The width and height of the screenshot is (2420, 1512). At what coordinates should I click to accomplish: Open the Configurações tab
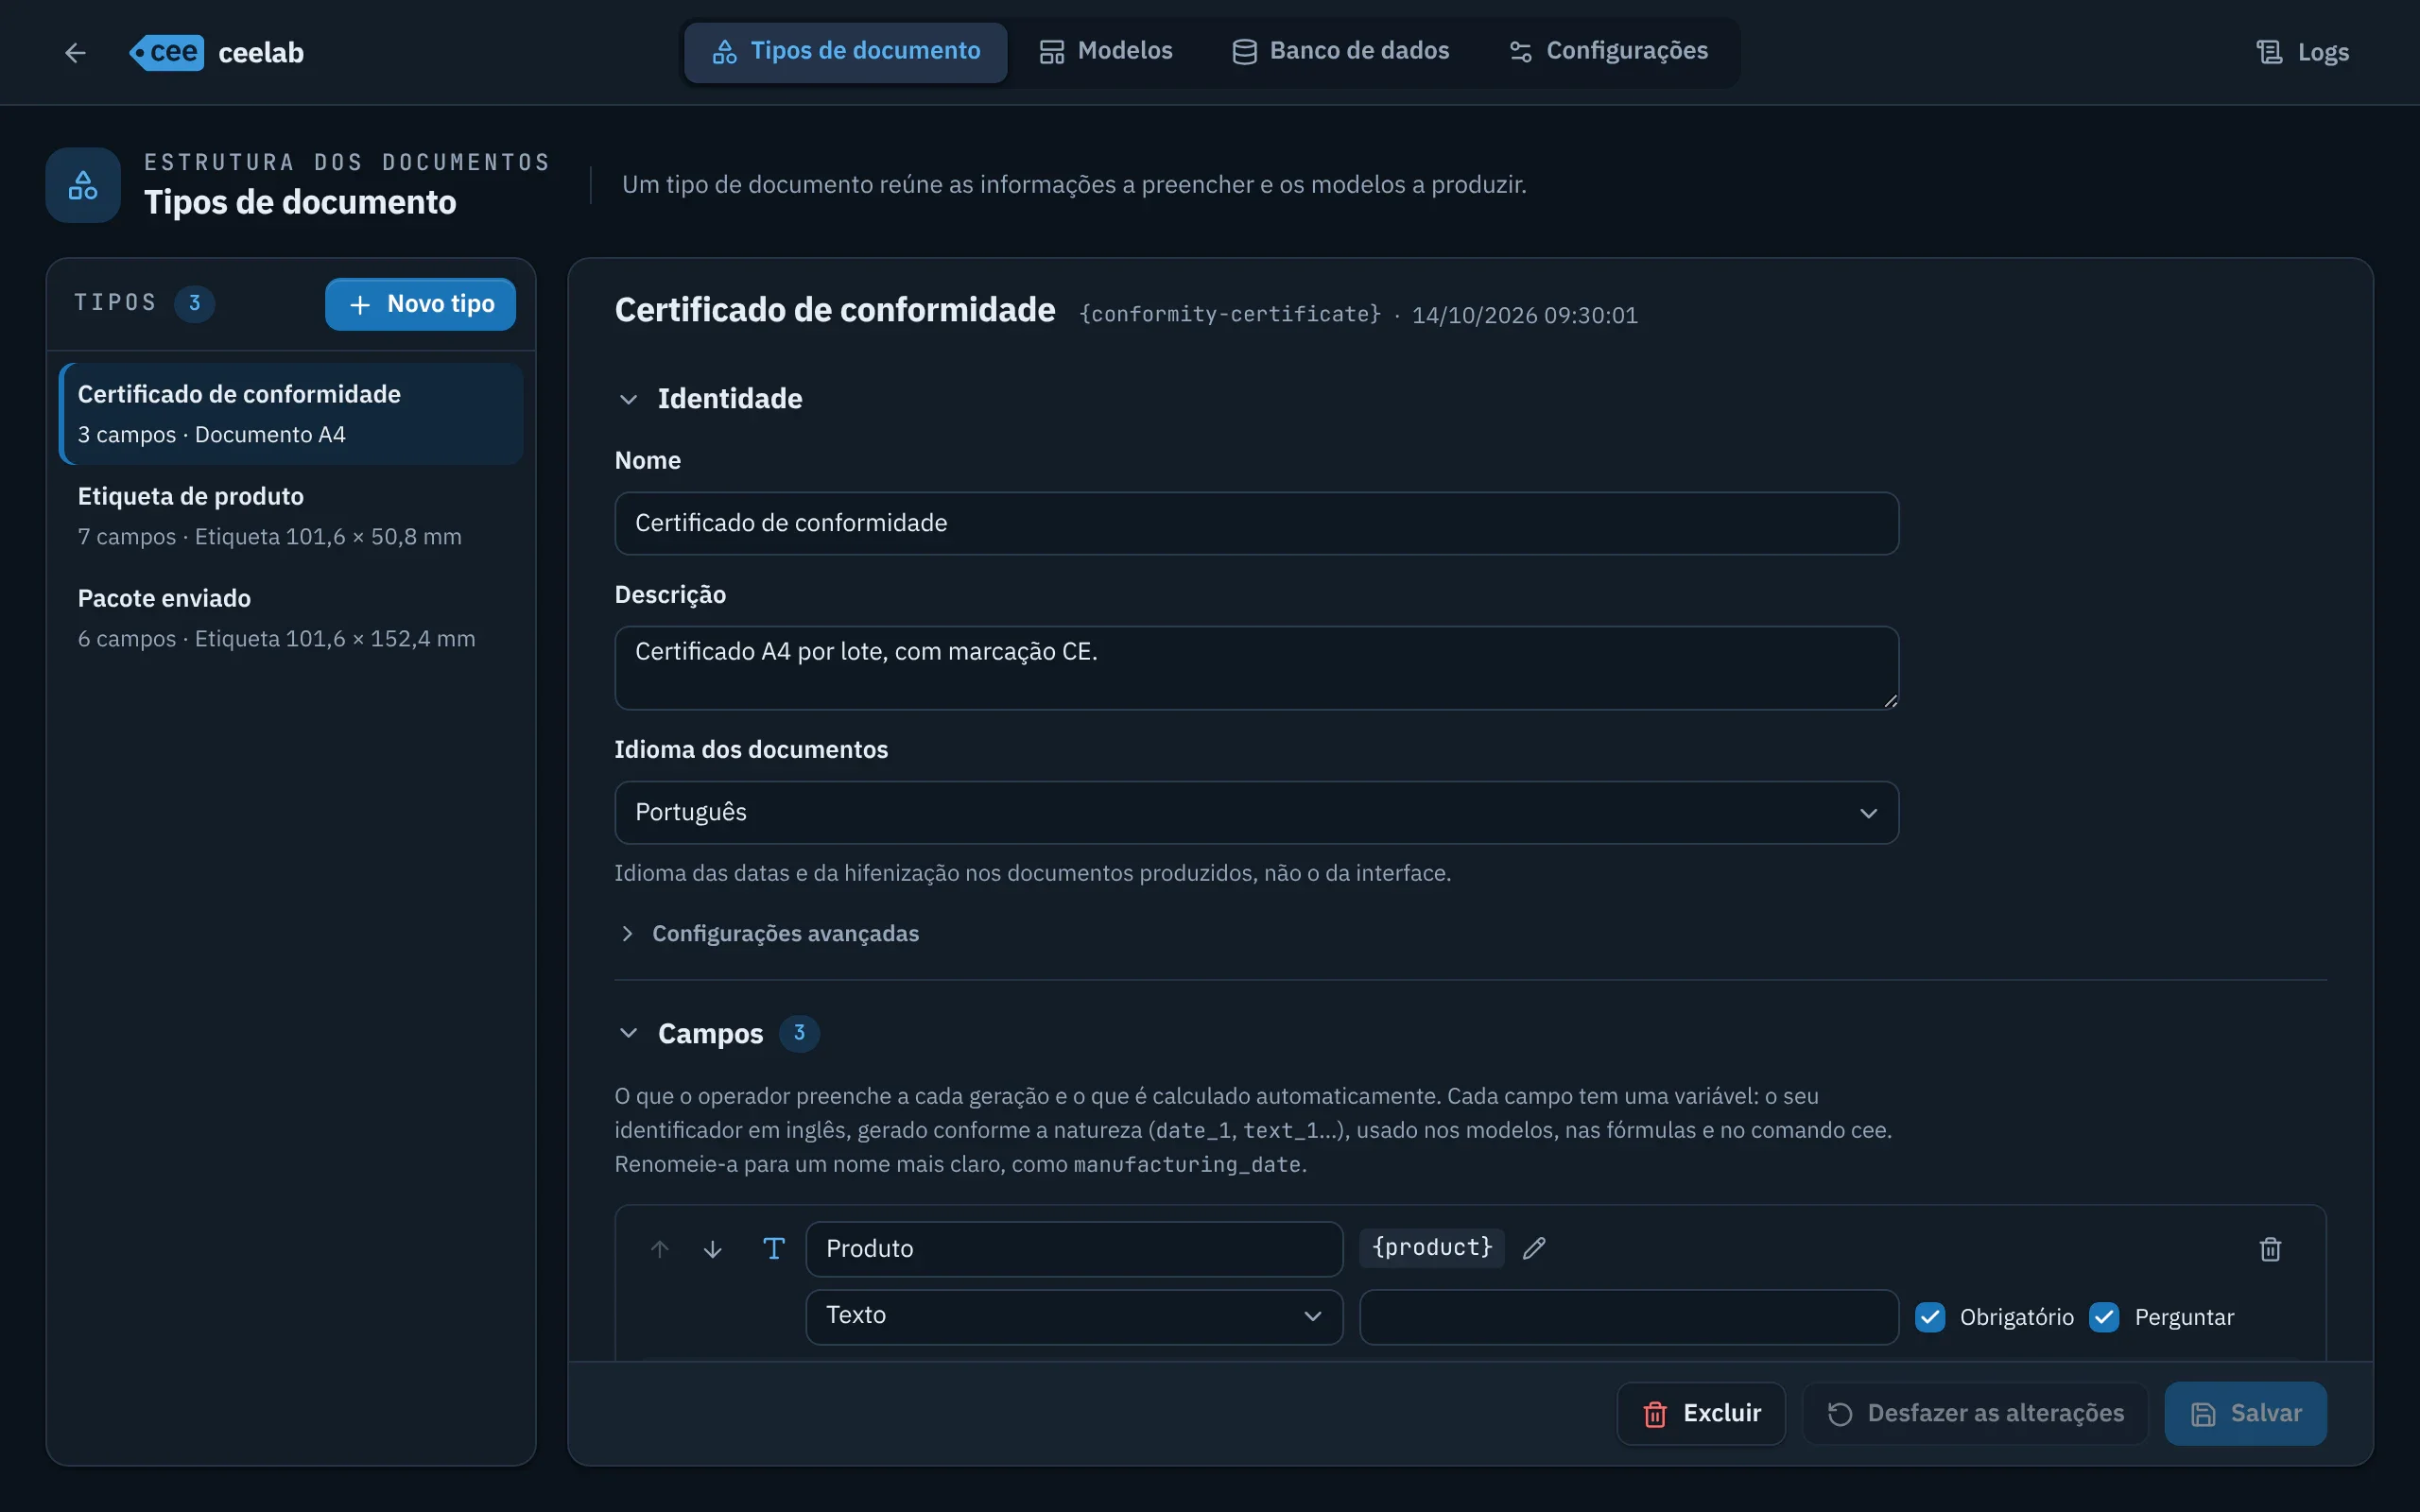click(1608, 51)
